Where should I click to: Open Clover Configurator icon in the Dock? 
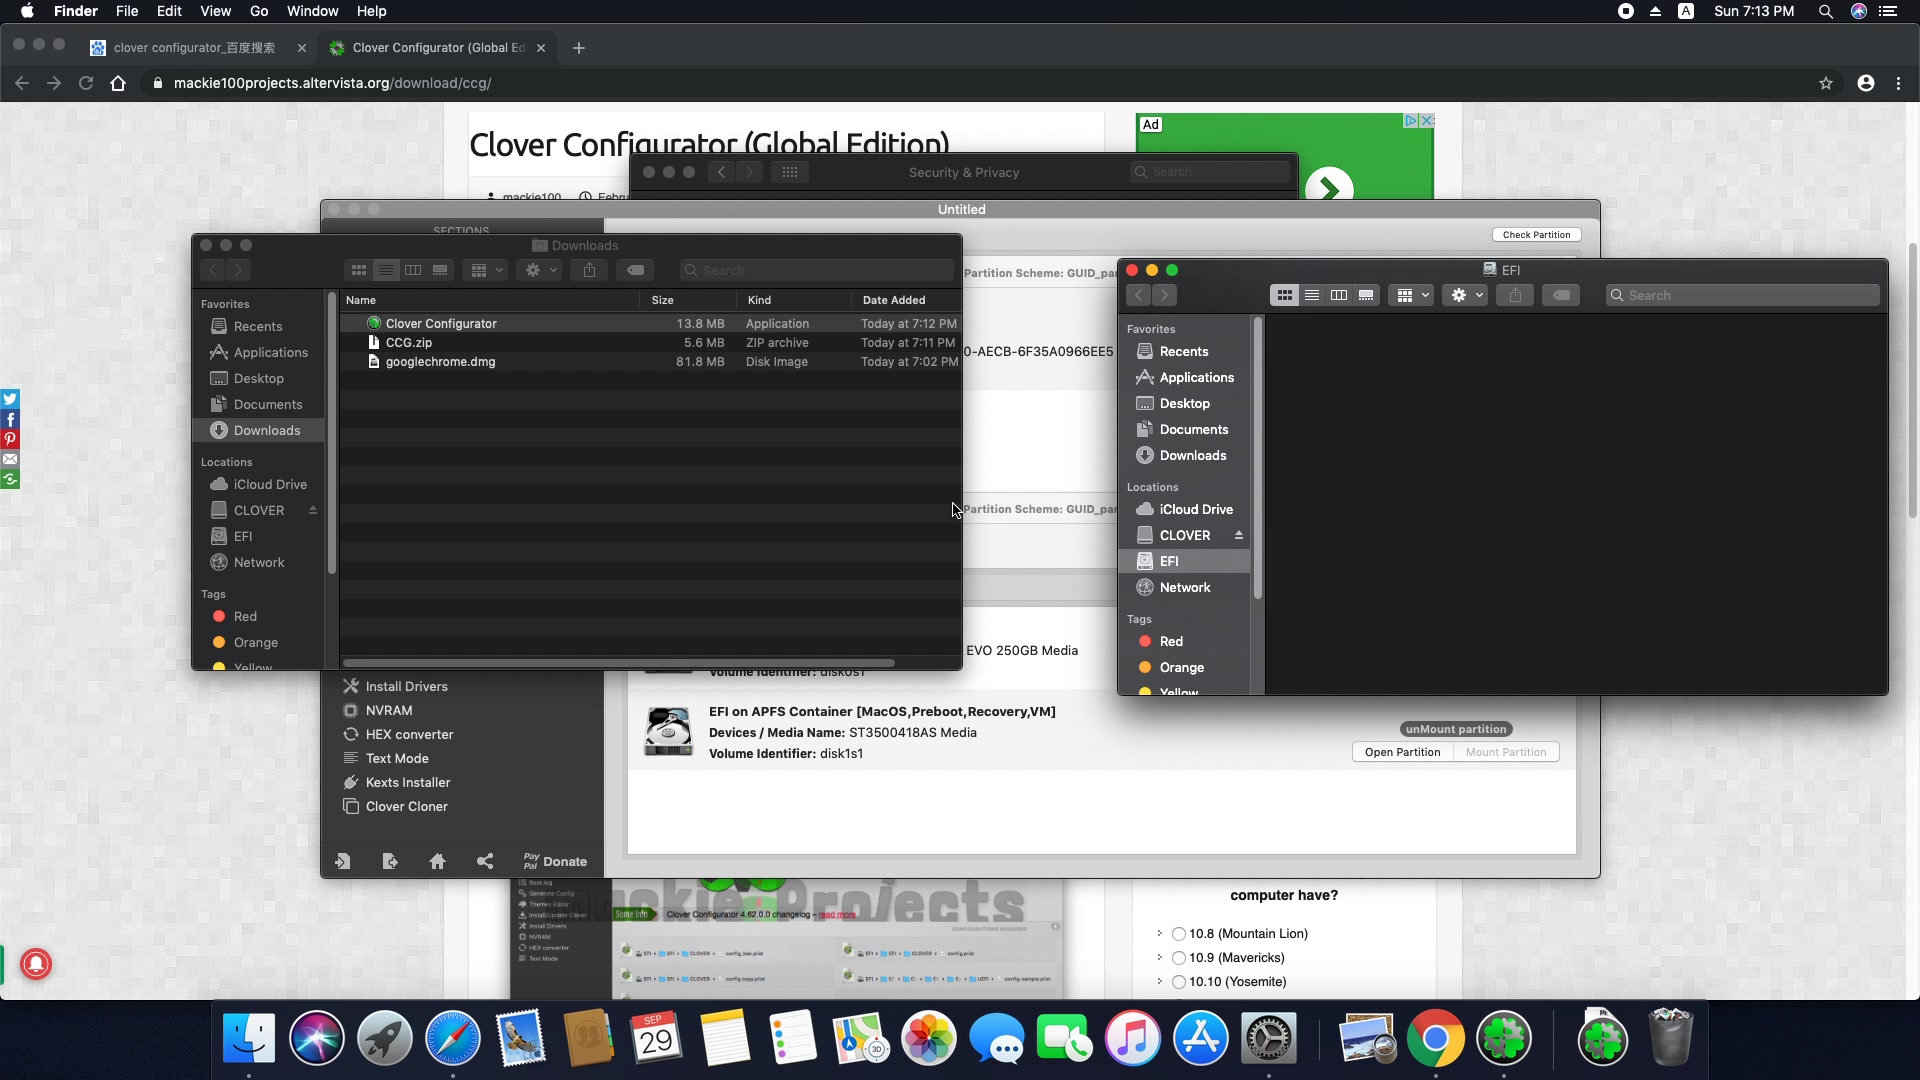coord(1503,1039)
